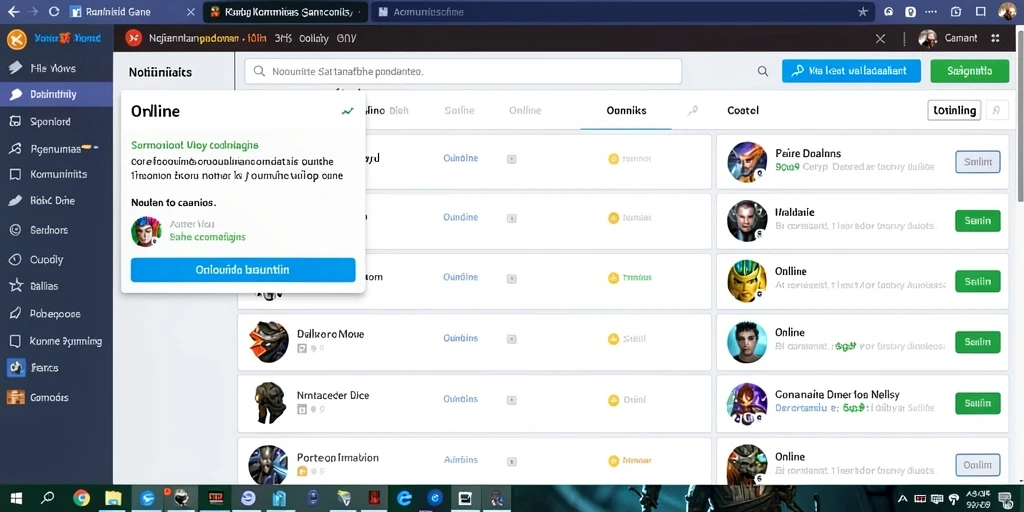Click the key icon next to Oonniks tab
1024x512 pixels.
click(x=692, y=111)
